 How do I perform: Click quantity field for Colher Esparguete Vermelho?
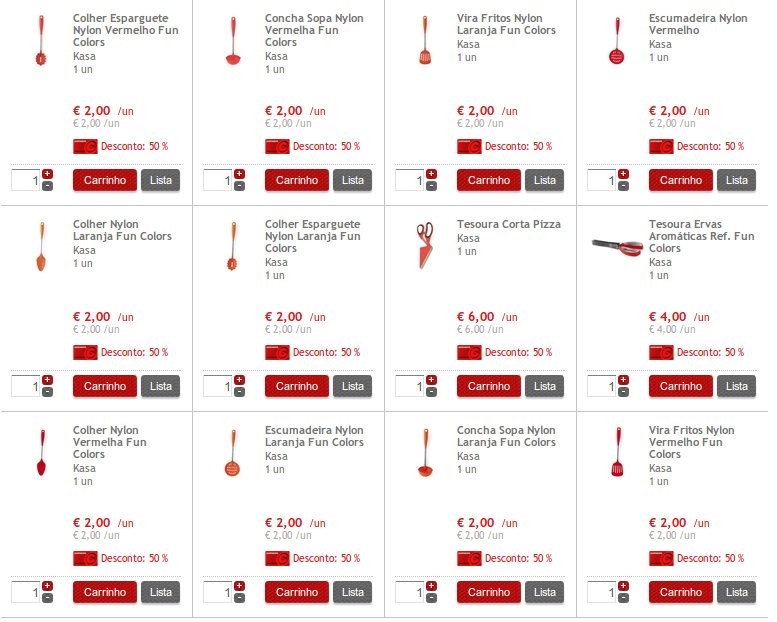click(26, 181)
